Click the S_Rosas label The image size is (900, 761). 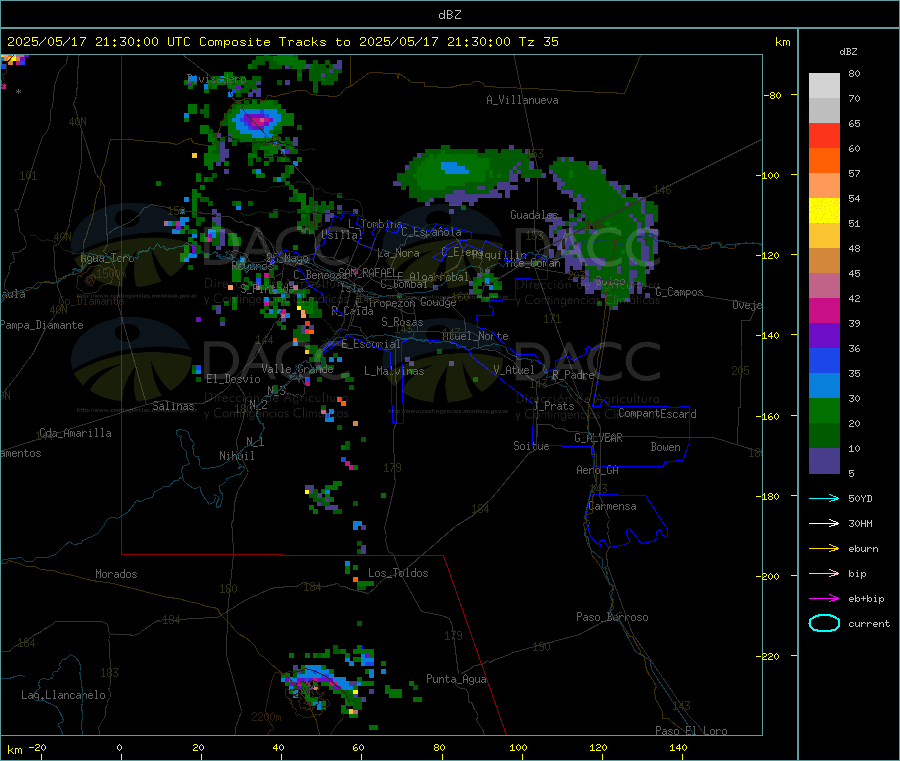[x=402, y=322]
